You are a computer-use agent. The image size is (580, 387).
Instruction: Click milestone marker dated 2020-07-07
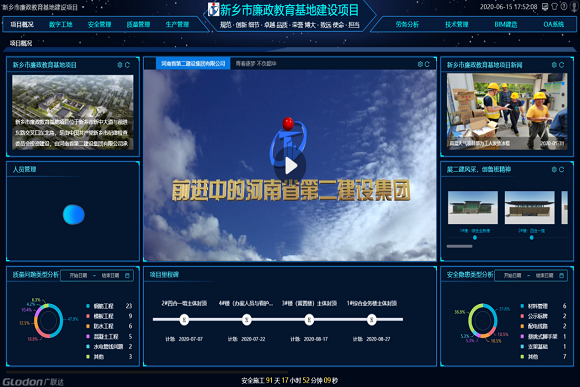pyautogui.click(x=184, y=319)
